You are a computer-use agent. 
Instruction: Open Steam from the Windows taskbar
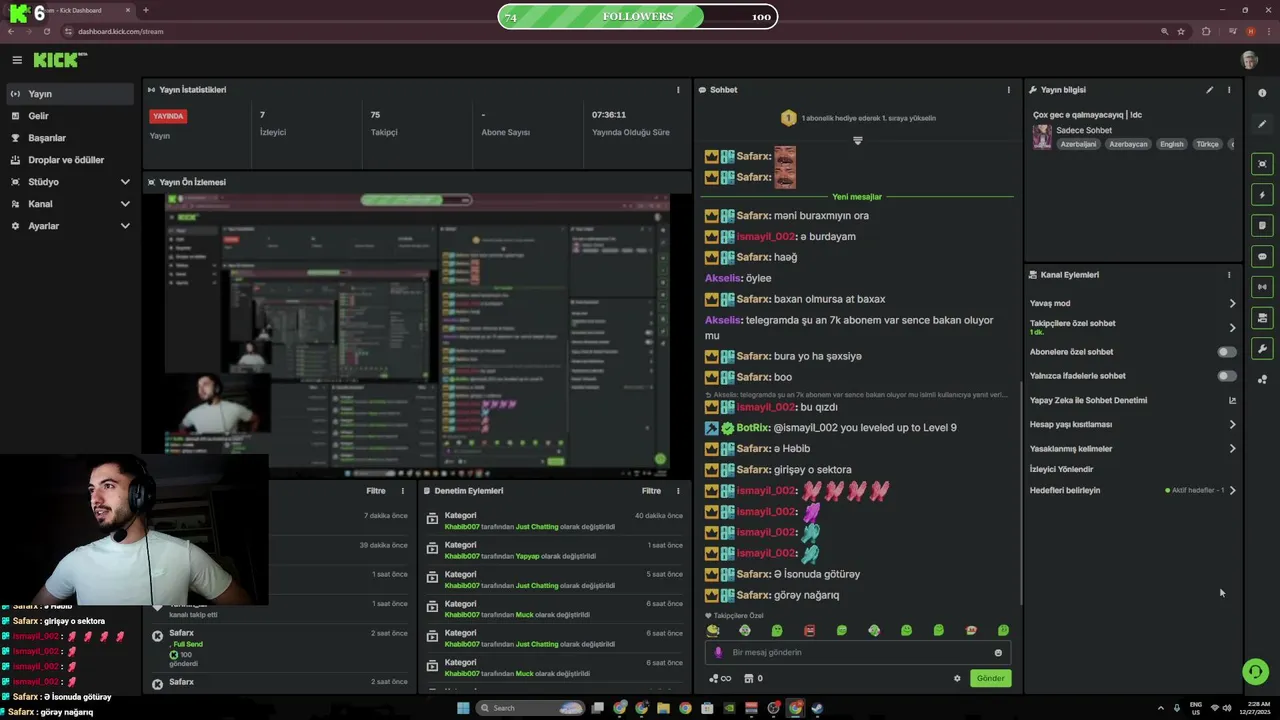tap(817, 708)
